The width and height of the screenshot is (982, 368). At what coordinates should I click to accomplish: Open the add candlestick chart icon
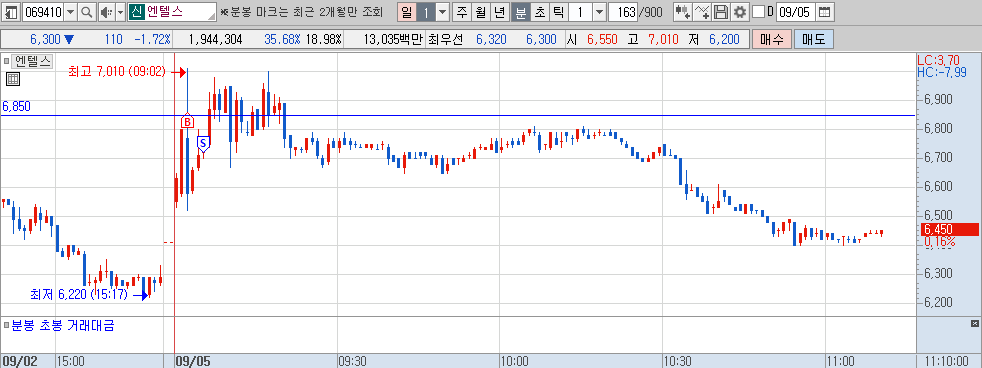click(x=682, y=12)
